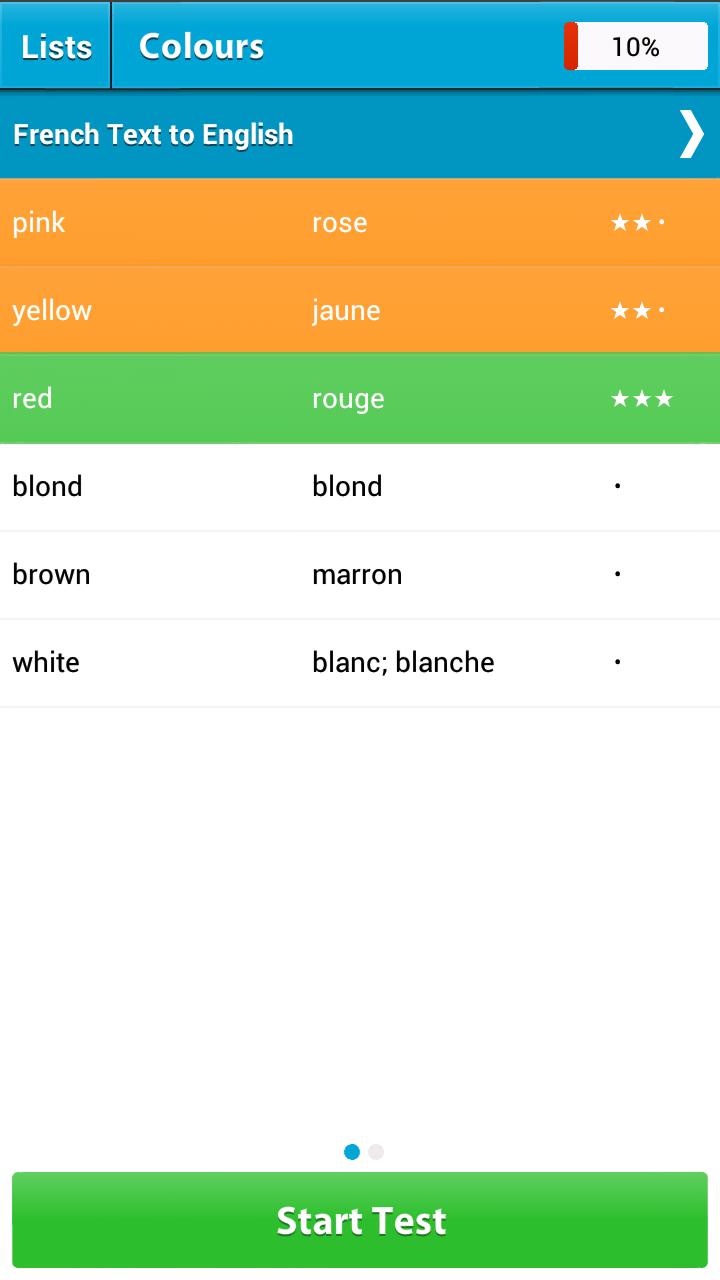Select the Colours title tab
The height and width of the screenshot is (1280, 720).
tap(201, 47)
